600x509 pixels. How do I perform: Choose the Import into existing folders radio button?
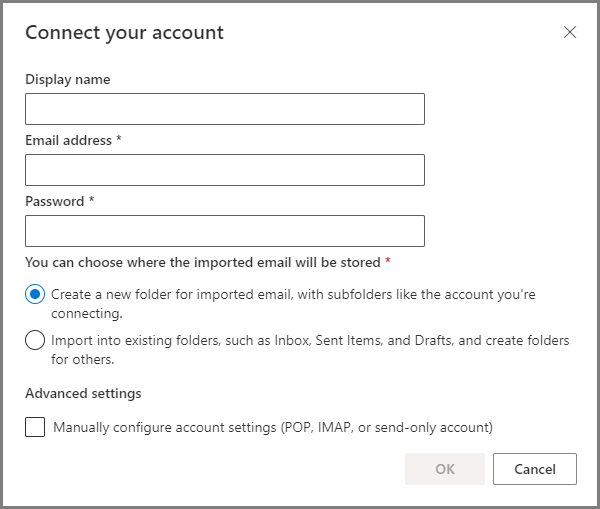click(x=35, y=340)
